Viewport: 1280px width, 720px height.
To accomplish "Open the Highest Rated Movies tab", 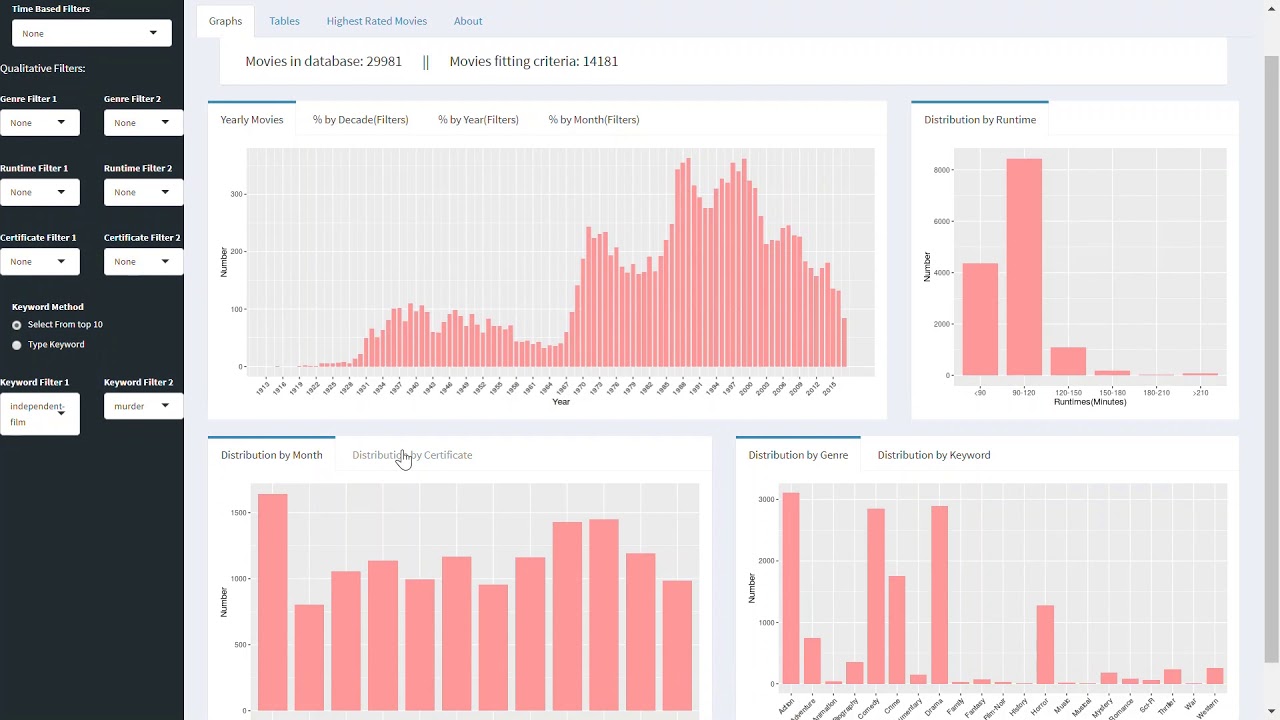I will click(x=376, y=21).
